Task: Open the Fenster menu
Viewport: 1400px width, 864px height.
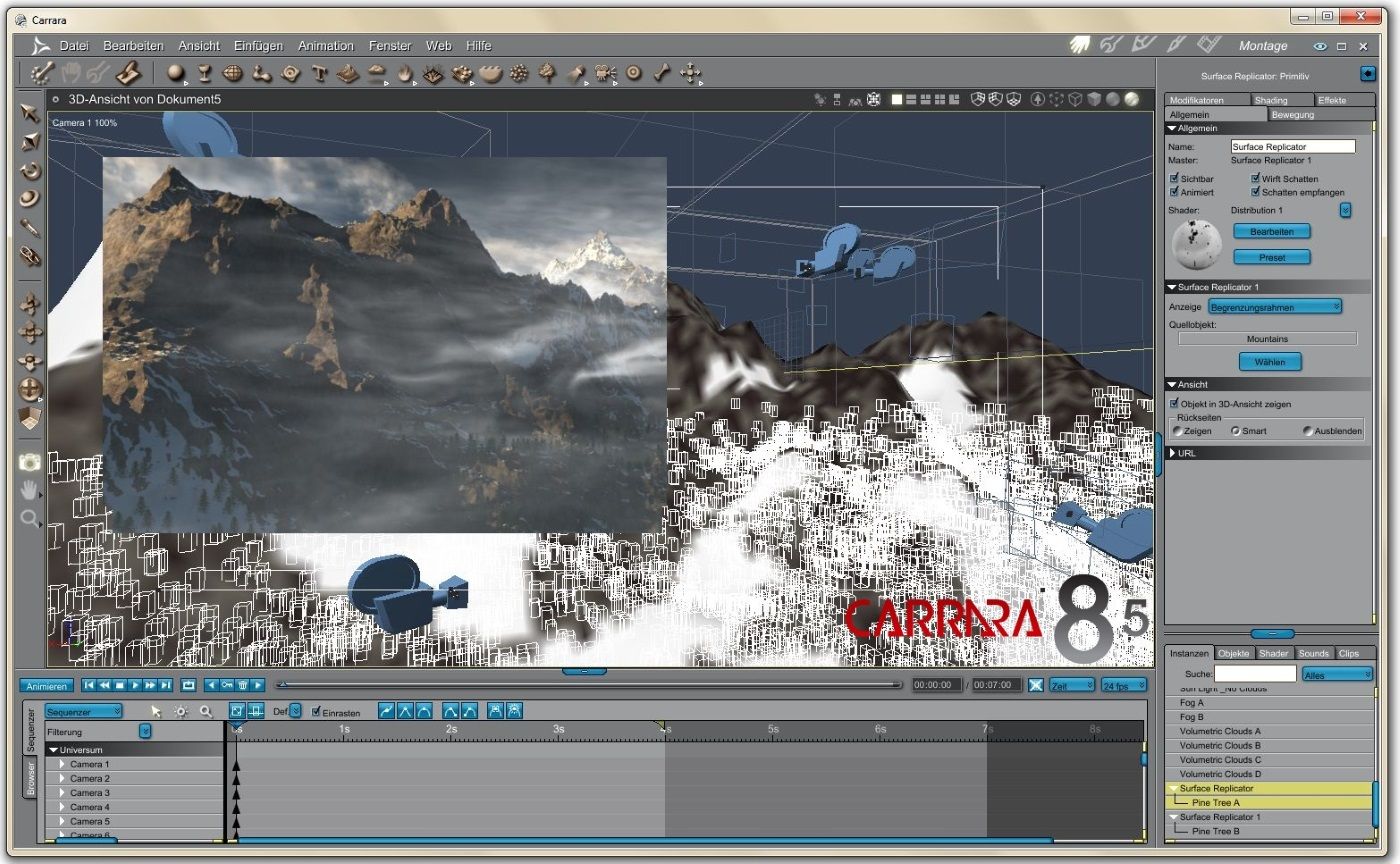Action: [390, 46]
